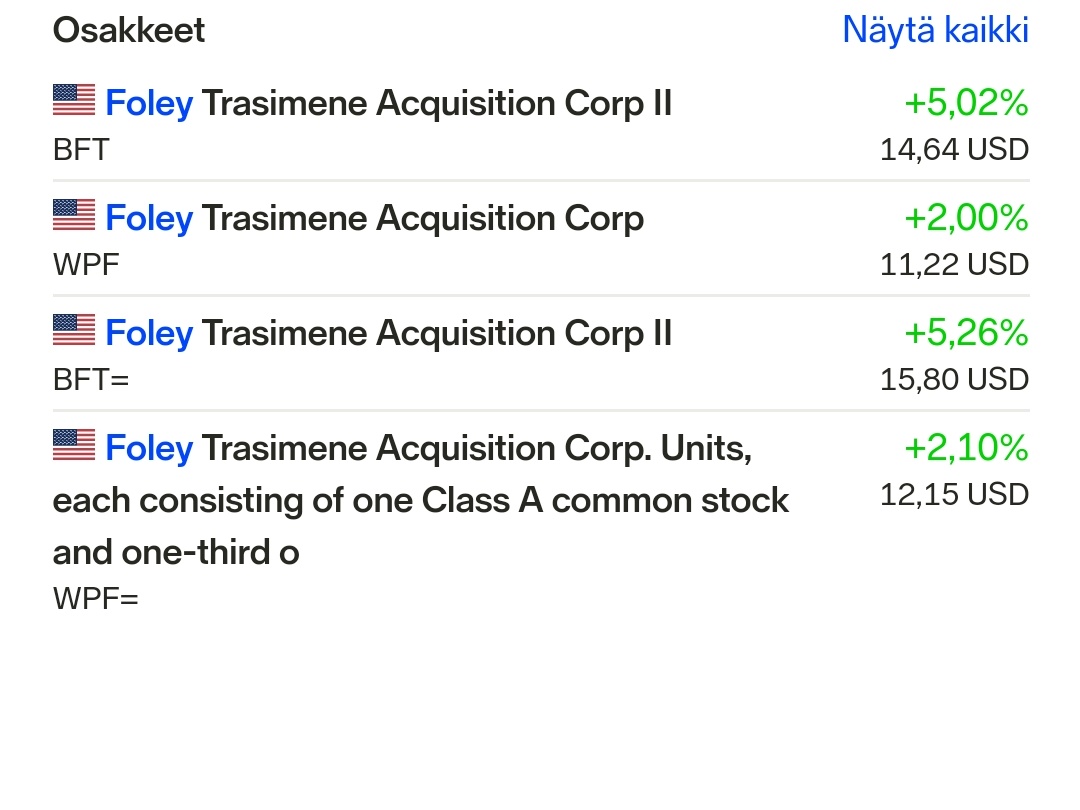
Task: Select the BFT ticker symbol
Action: coord(81,150)
